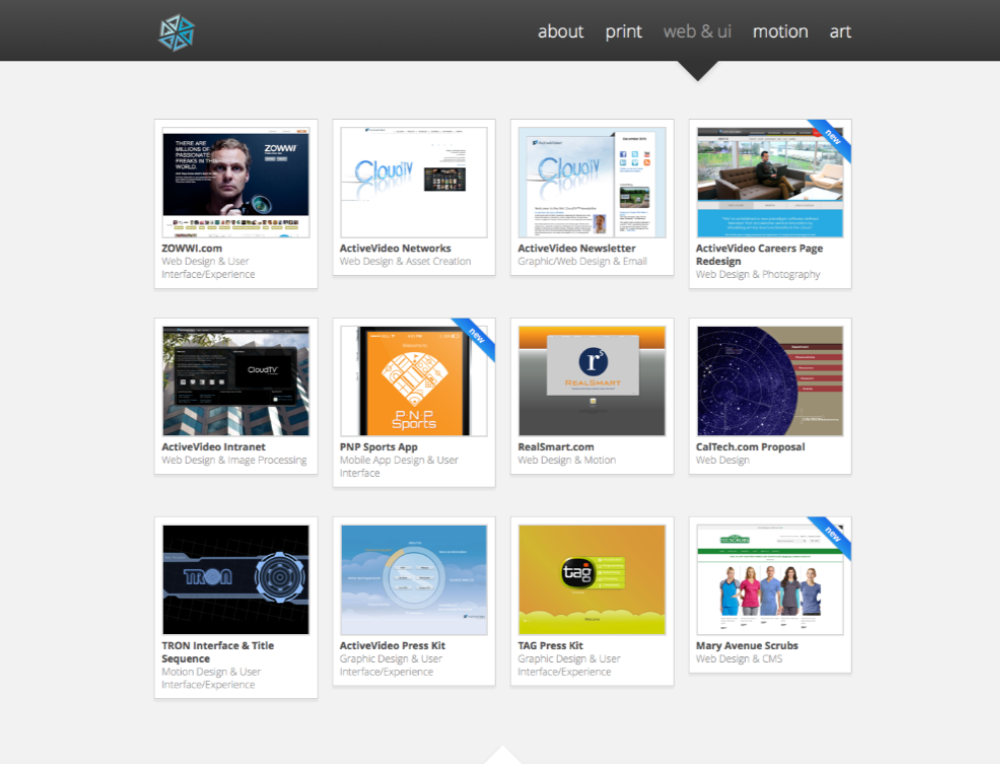
Task: Click the RealSmart.com title link
Action: coord(556,447)
